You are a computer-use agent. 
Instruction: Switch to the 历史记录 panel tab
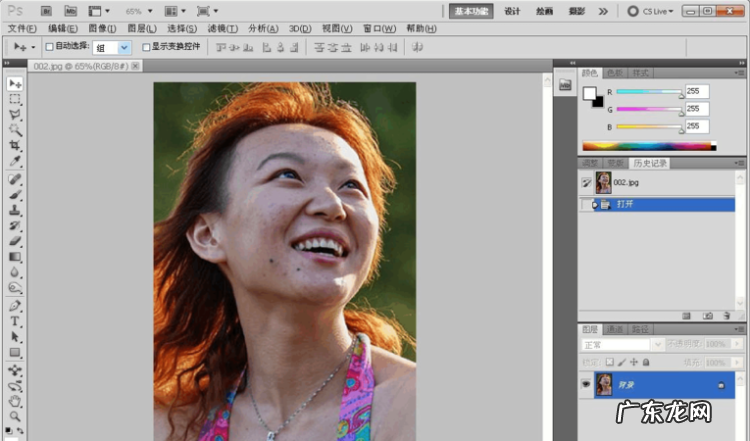(x=648, y=163)
